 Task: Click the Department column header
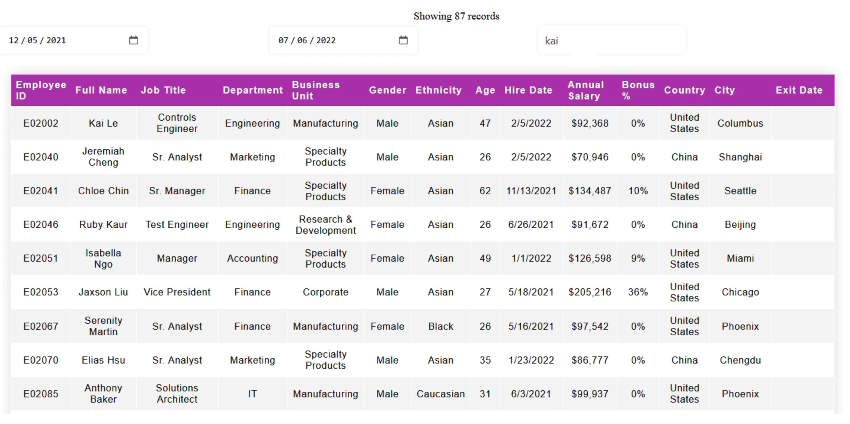coord(253,90)
